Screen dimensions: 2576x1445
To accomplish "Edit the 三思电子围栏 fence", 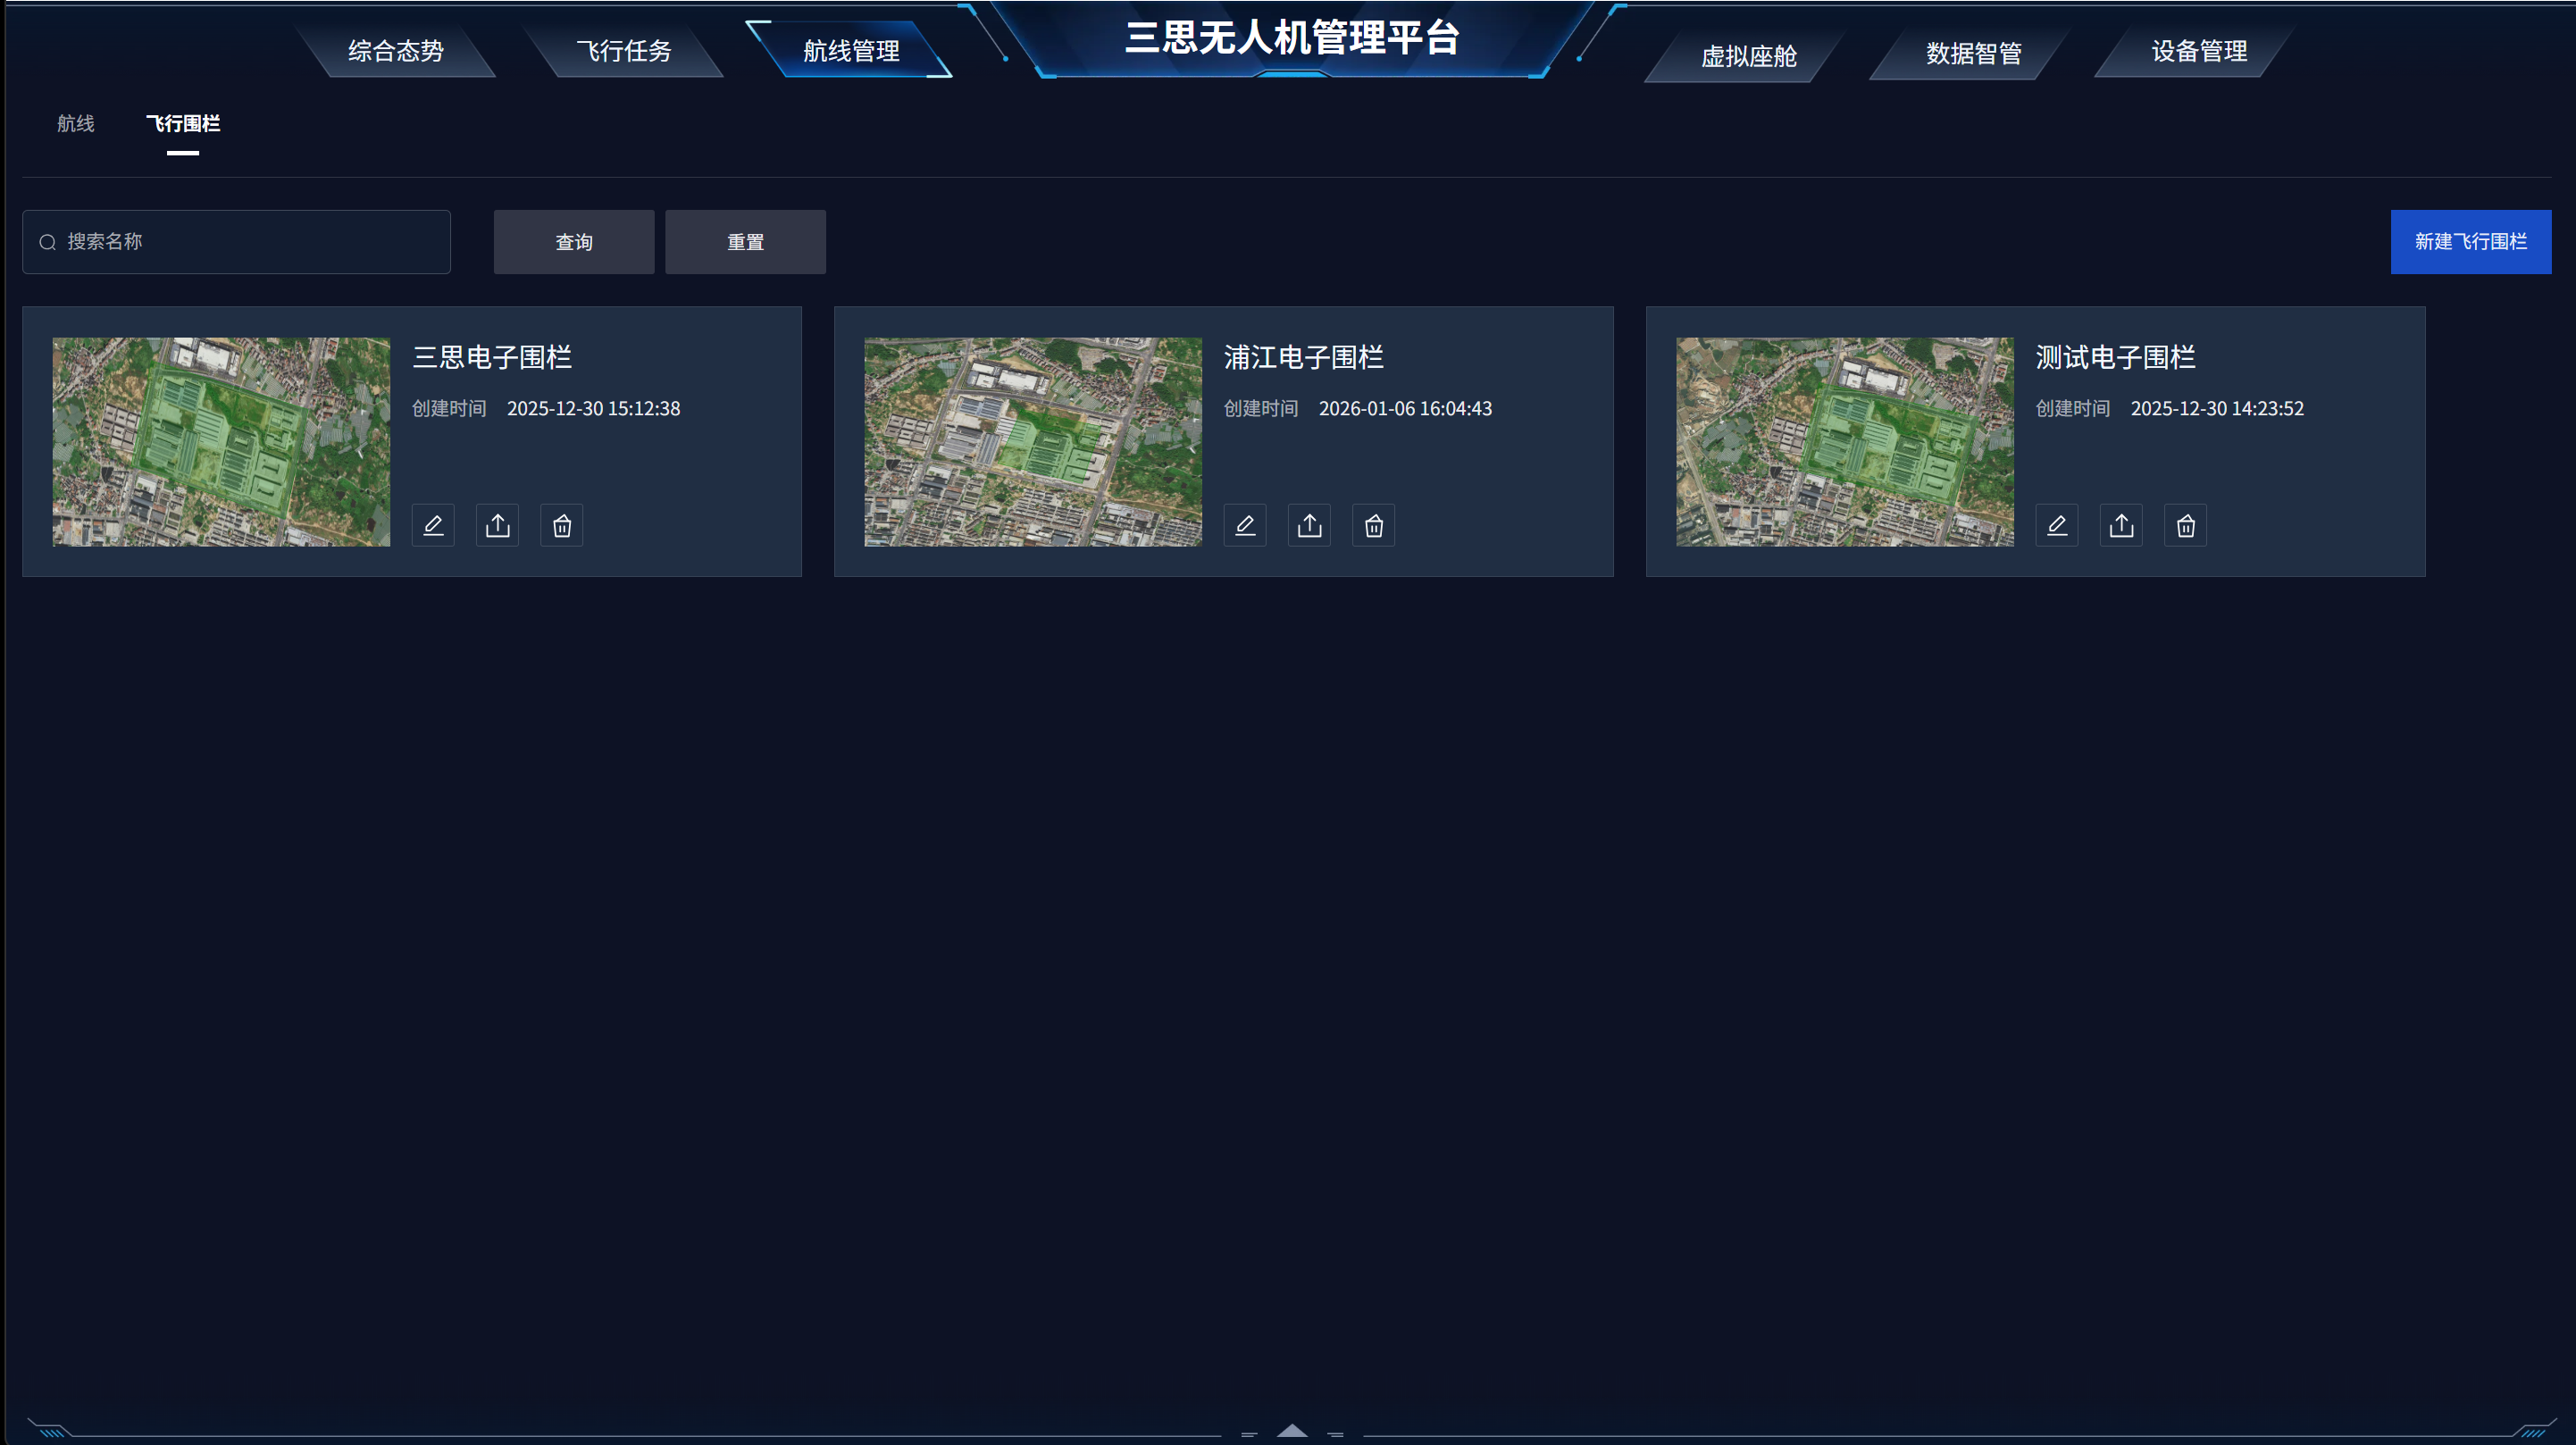I will pyautogui.click(x=433, y=525).
